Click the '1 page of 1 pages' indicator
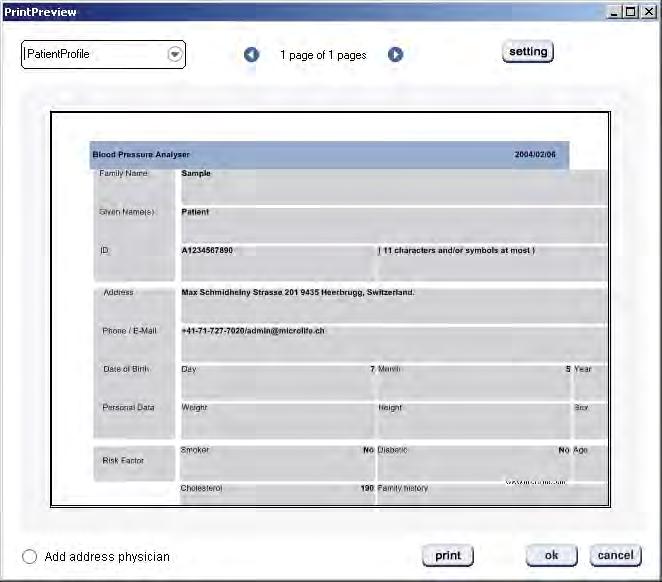 (323, 55)
